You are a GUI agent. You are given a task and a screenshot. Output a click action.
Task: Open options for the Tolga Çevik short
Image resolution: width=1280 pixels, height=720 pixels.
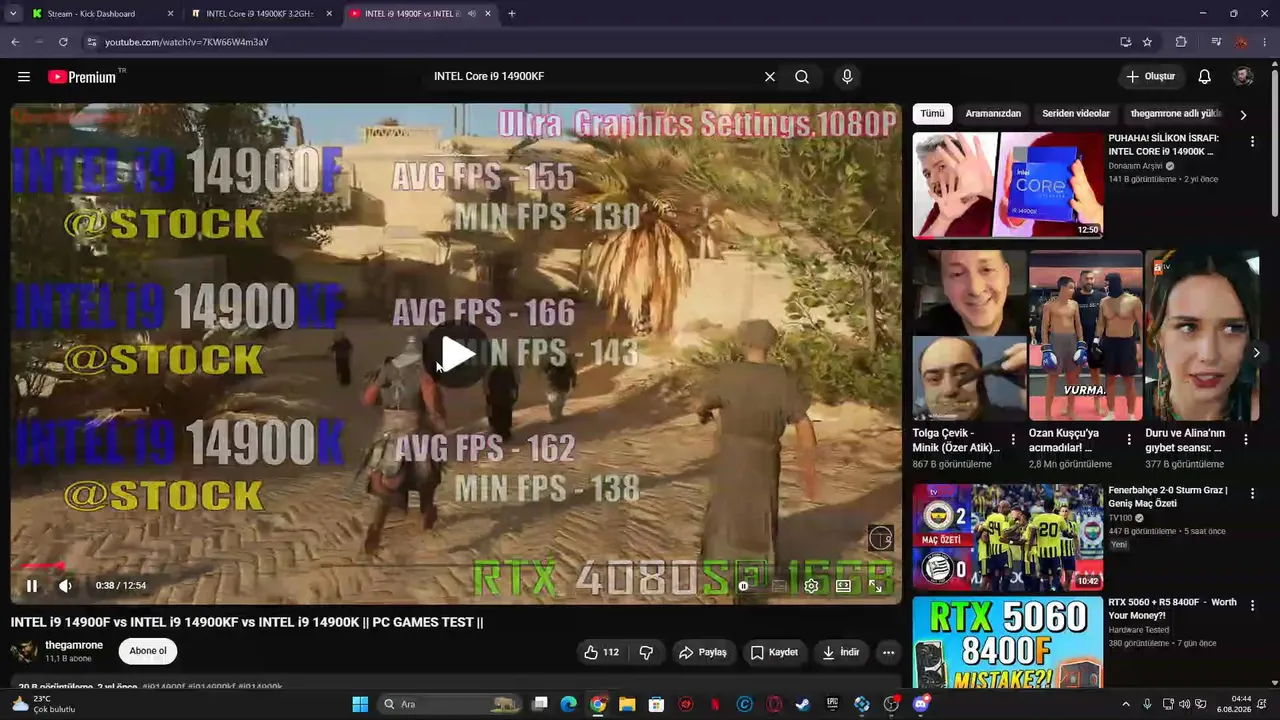(1013, 439)
